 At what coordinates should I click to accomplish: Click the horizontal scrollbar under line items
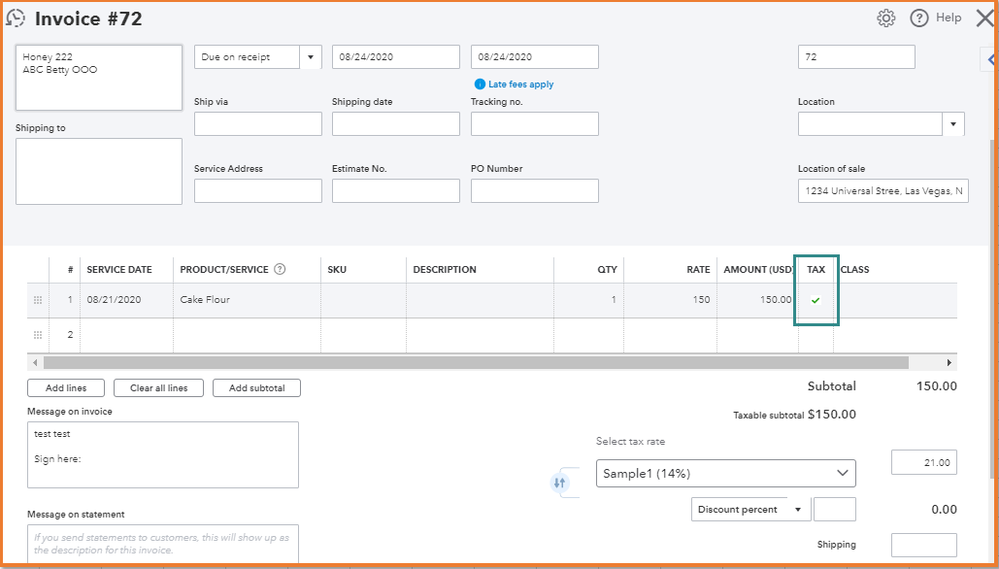[476, 363]
